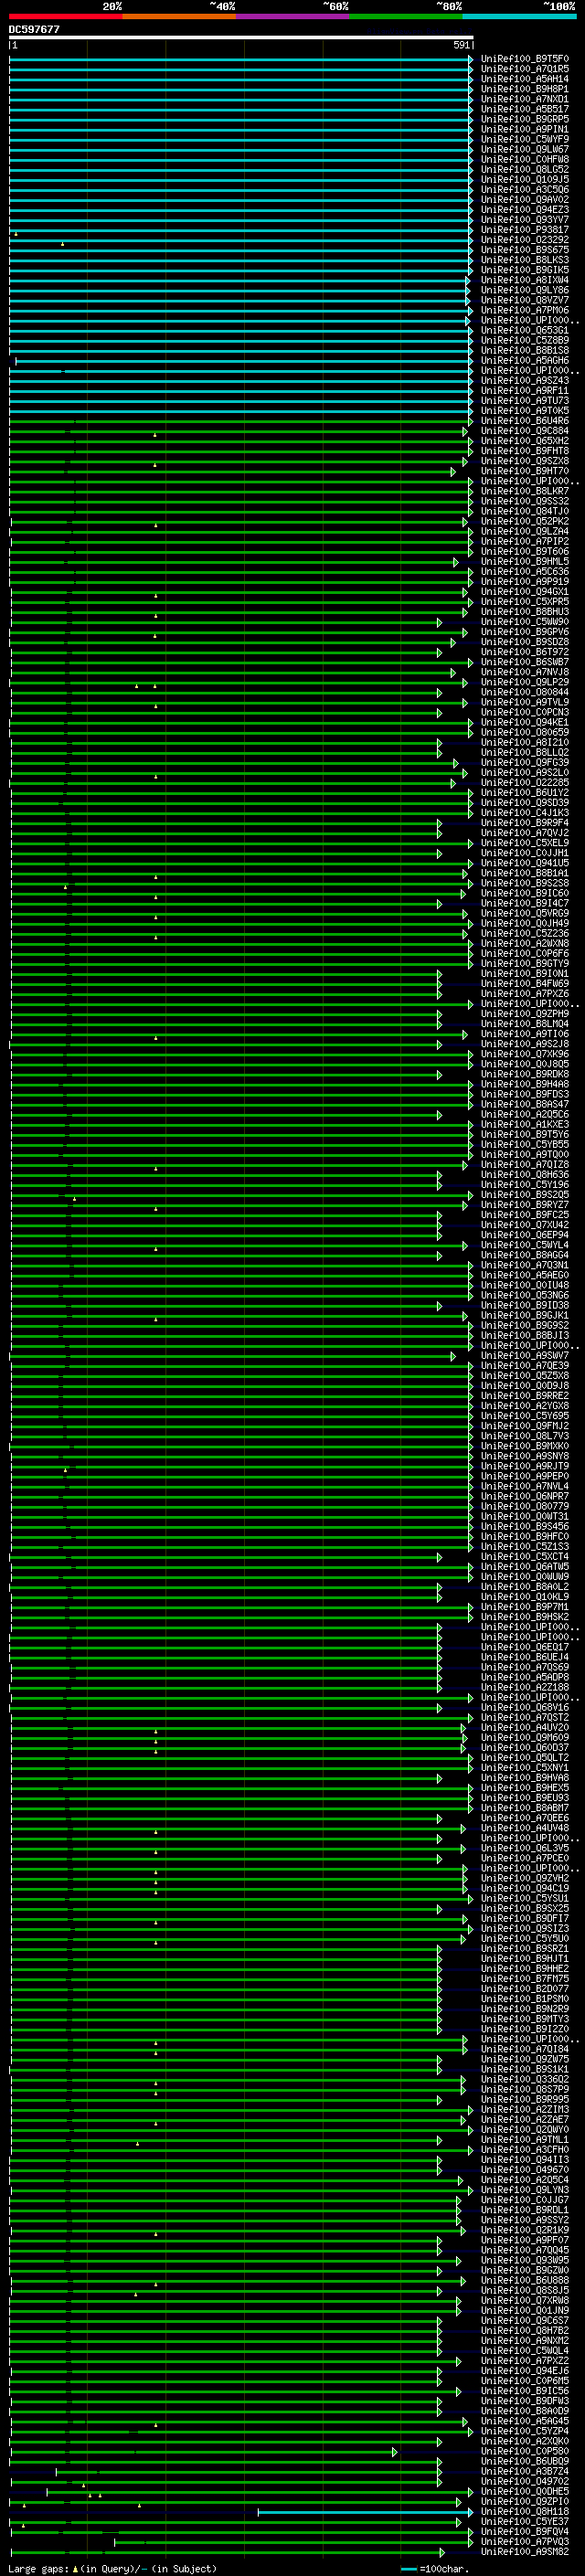Click the red 20% identity legend segment

[x=65, y=16]
